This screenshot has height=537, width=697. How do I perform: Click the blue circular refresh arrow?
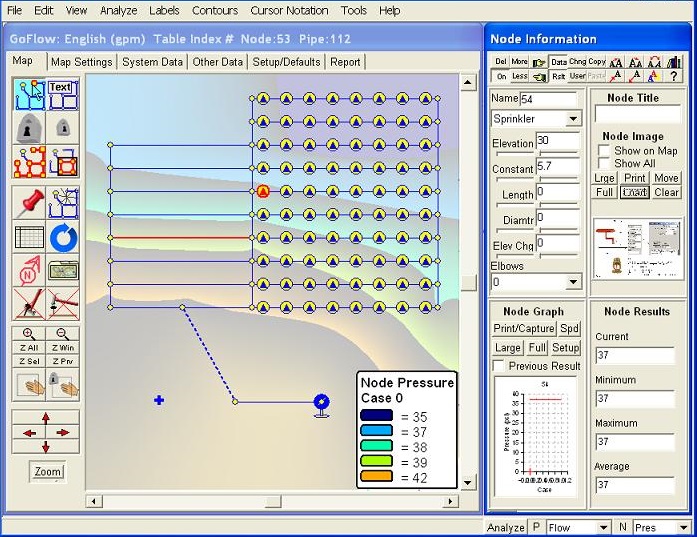pos(63,238)
